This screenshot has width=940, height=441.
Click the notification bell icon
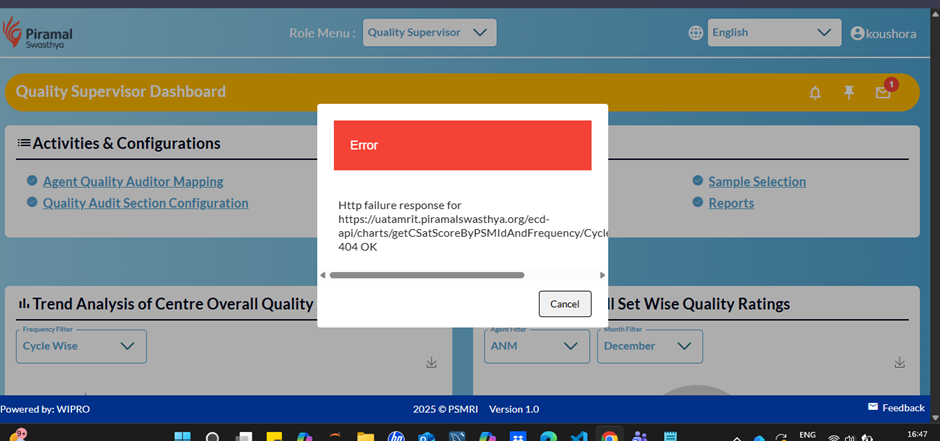[815, 93]
